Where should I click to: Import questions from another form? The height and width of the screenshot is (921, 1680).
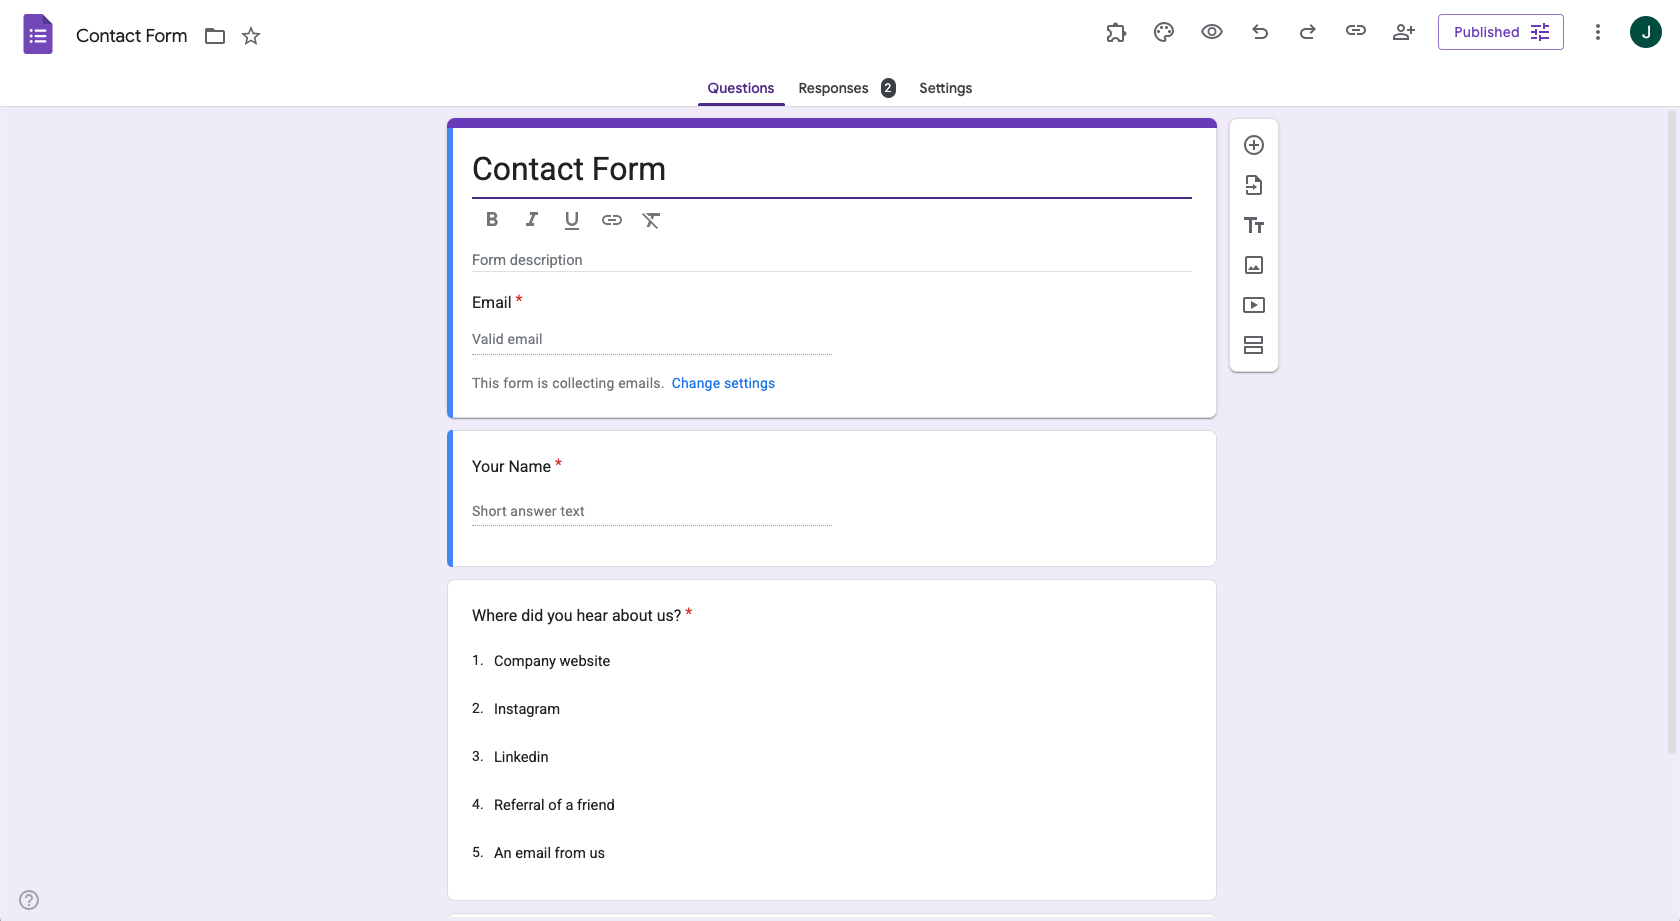click(x=1253, y=185)
